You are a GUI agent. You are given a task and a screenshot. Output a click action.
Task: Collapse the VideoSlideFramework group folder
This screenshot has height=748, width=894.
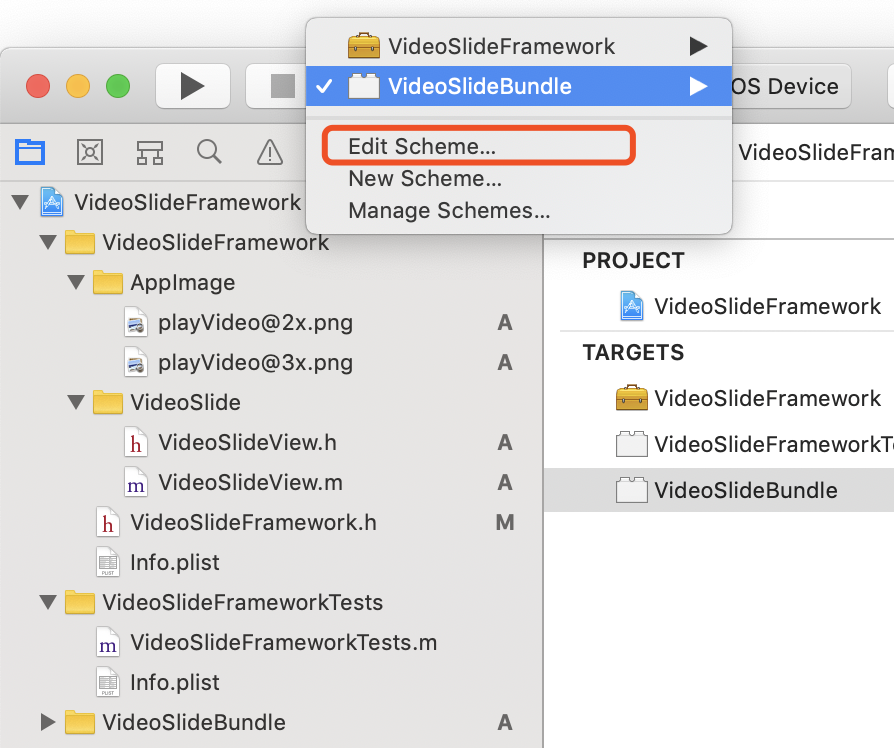click(48, 242)
